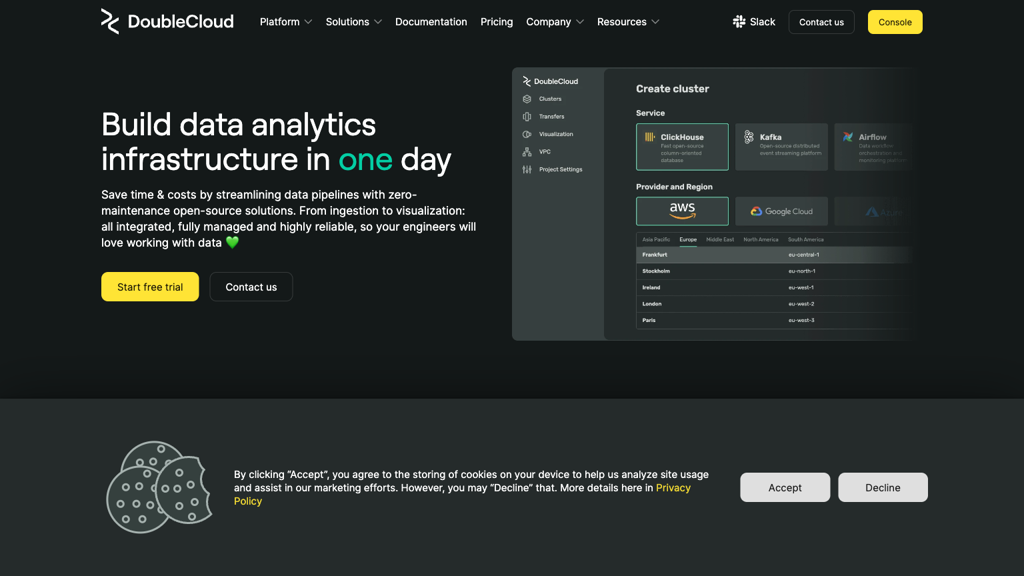This screenshot has width=1024, height=576.
Task: Click the DoubleCloud logo in header
Action: pos(167,21)
